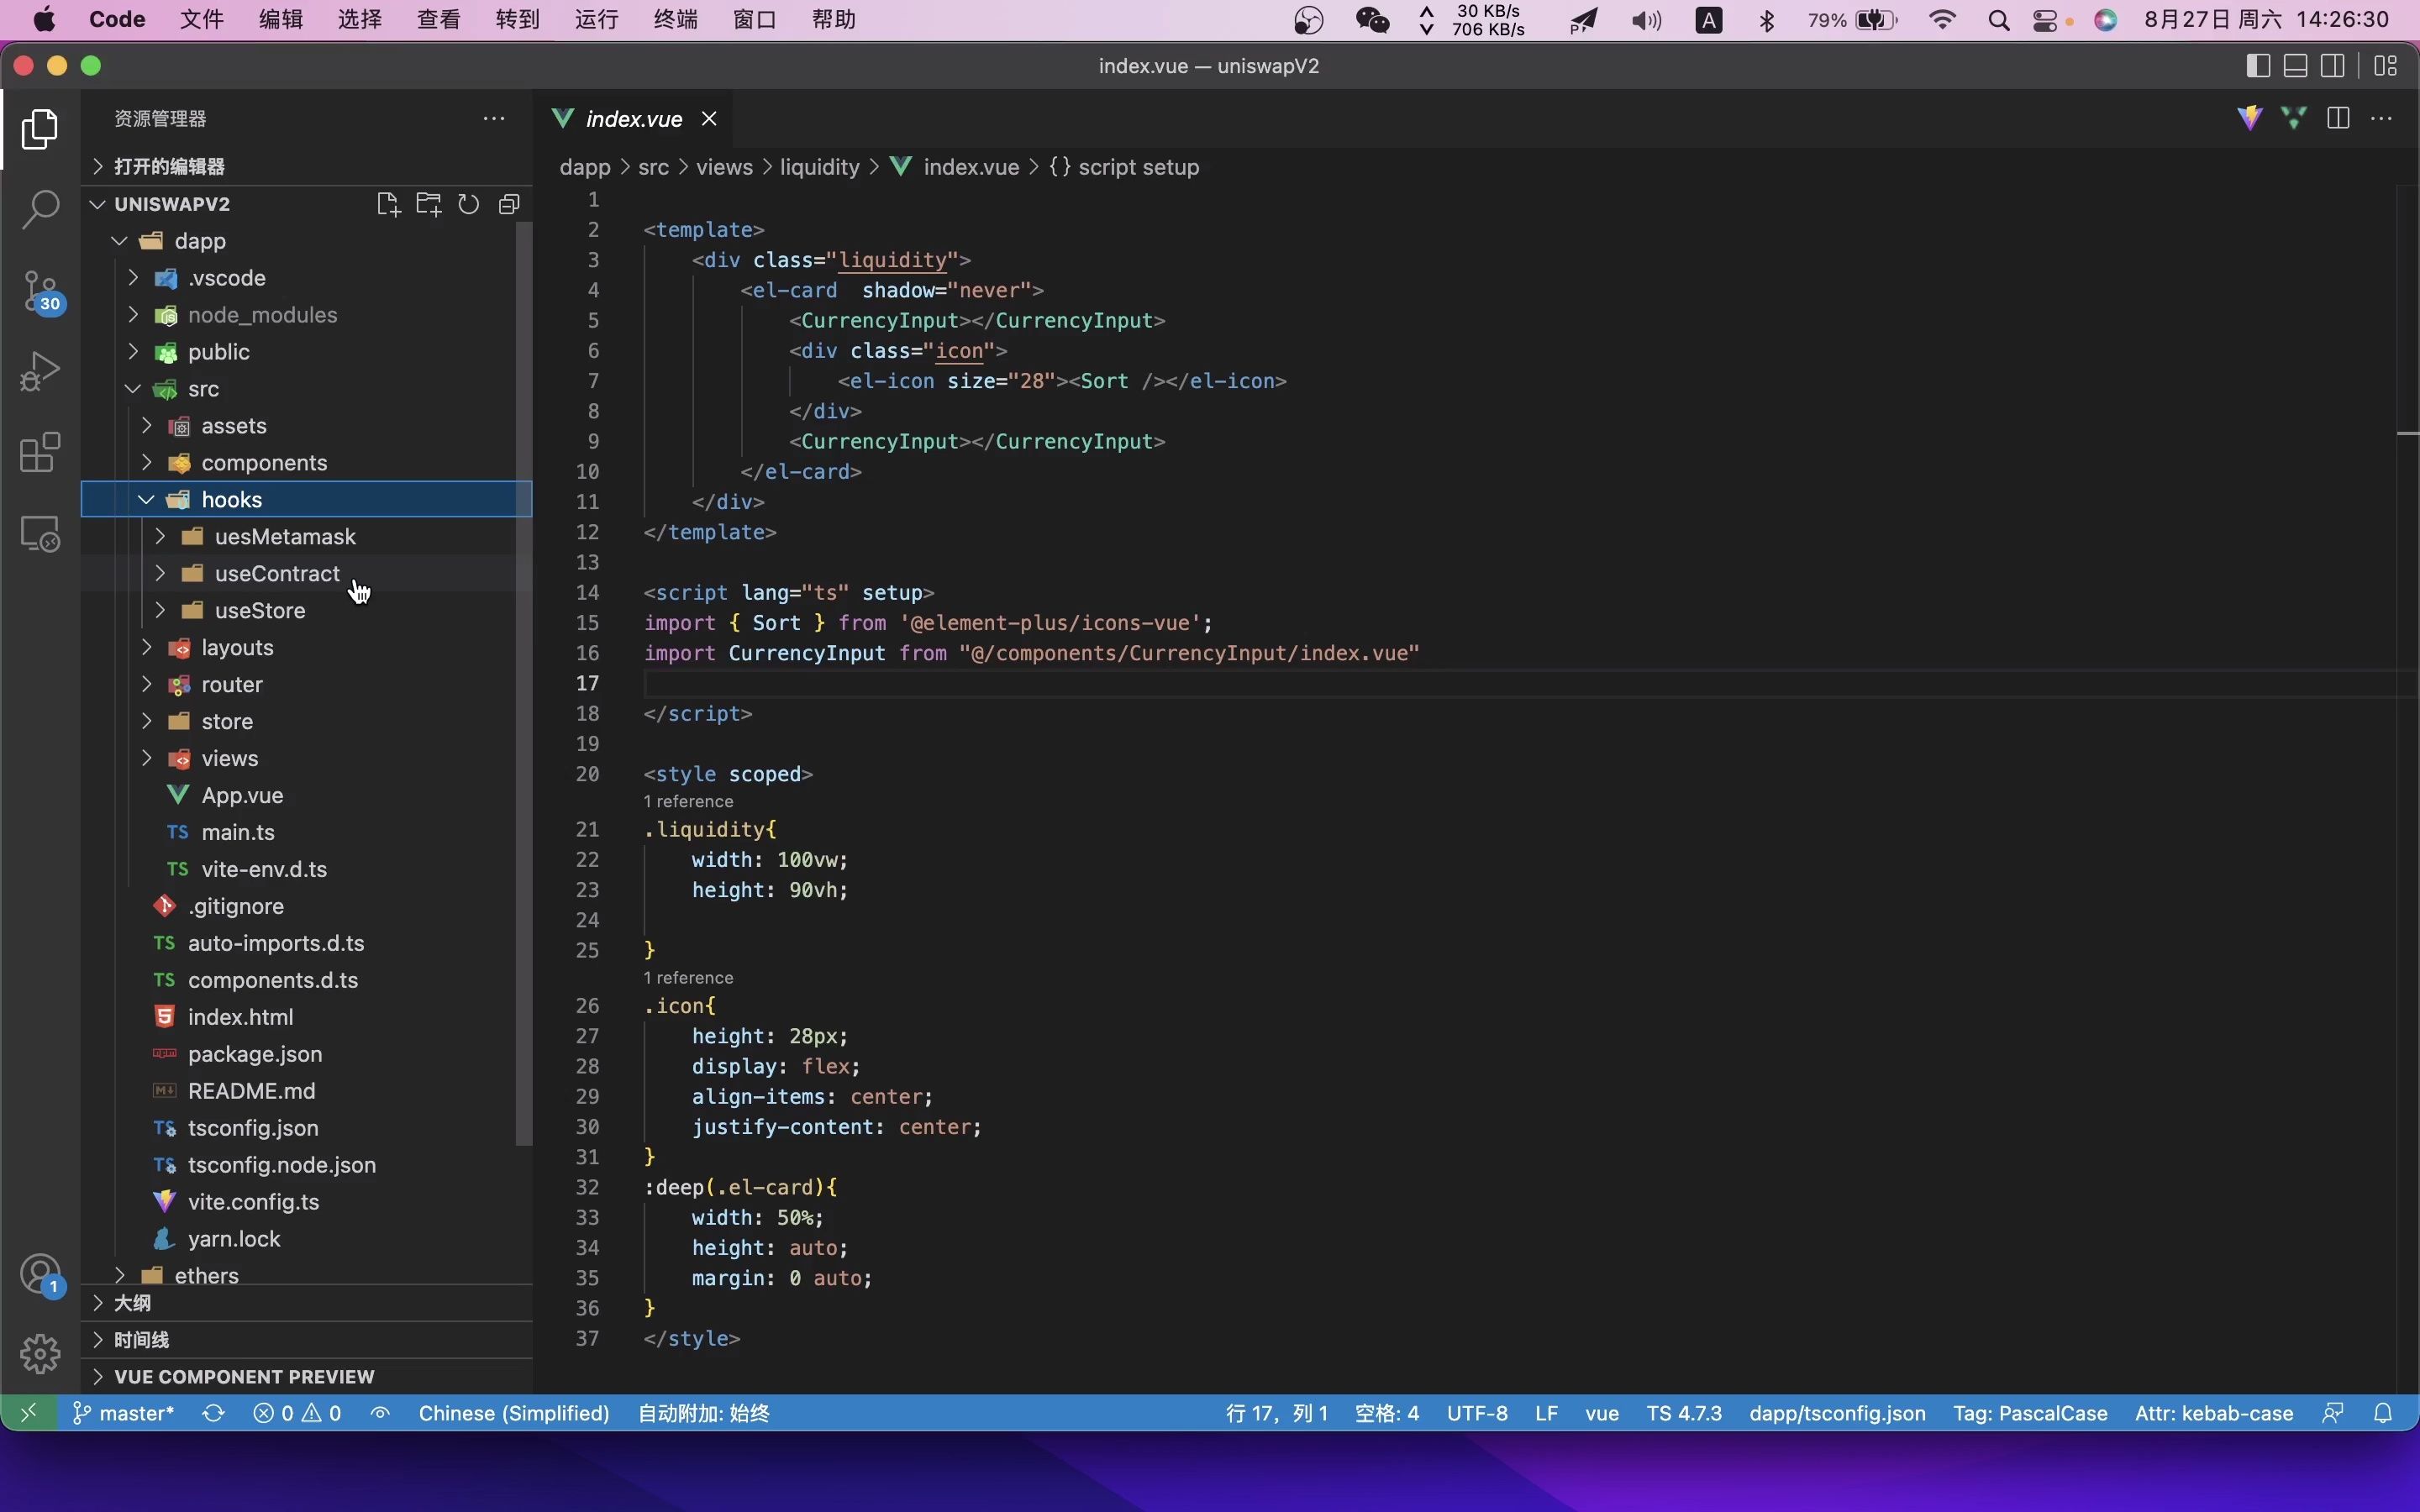The image size is (2420, 1512).
Task: Open the Search view in activity bar
Action: (40, 210)
